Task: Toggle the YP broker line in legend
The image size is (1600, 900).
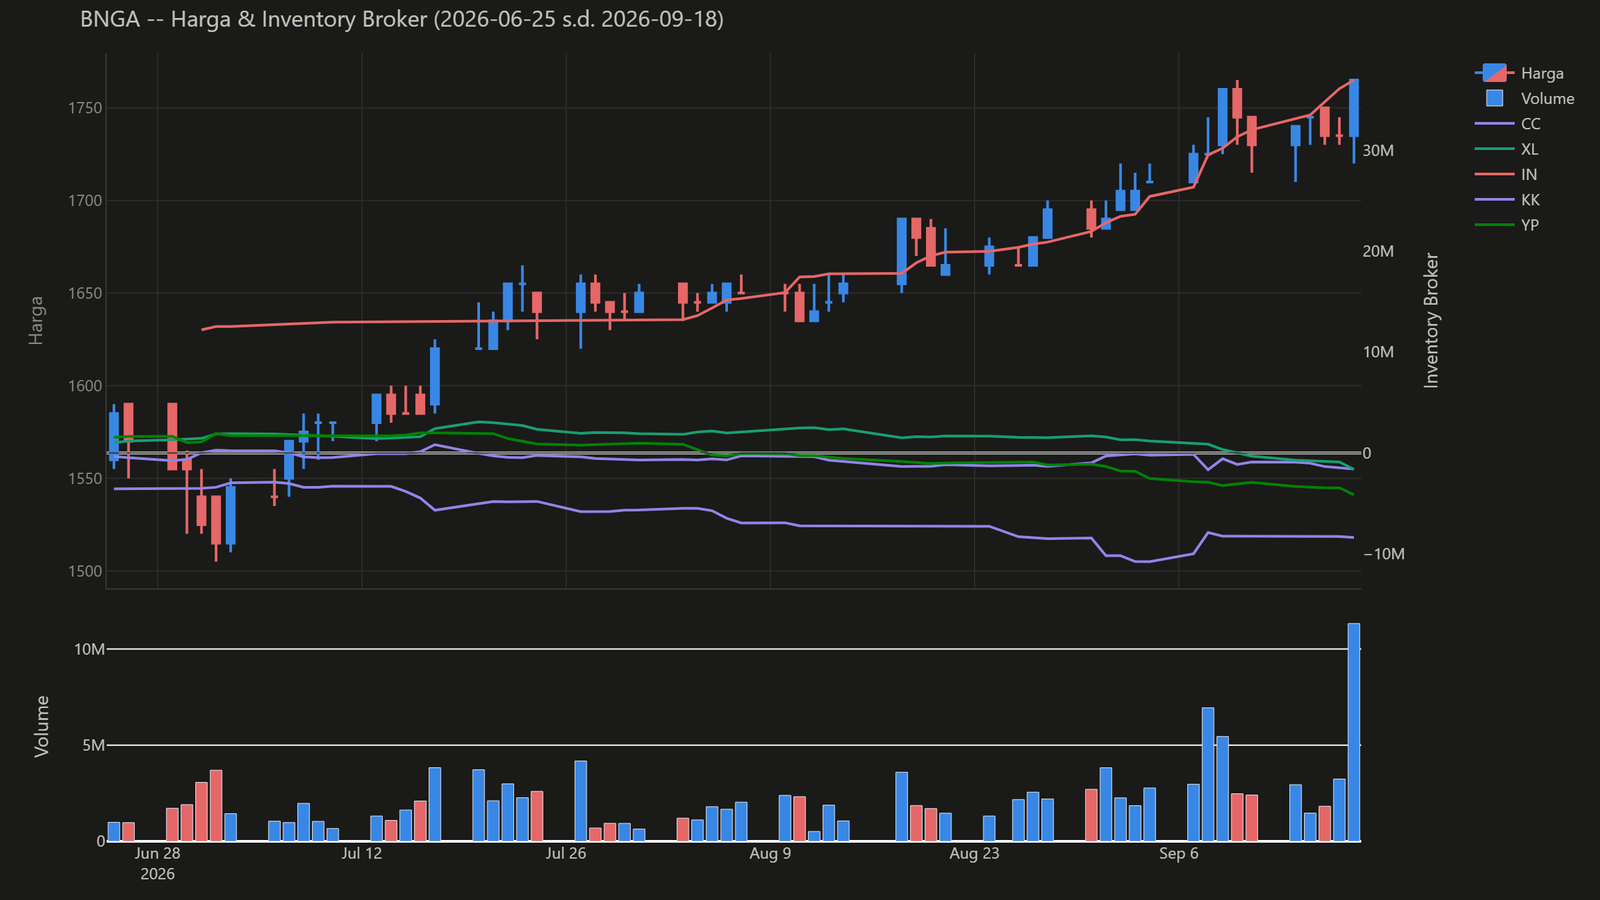Action: [1508, 225]
